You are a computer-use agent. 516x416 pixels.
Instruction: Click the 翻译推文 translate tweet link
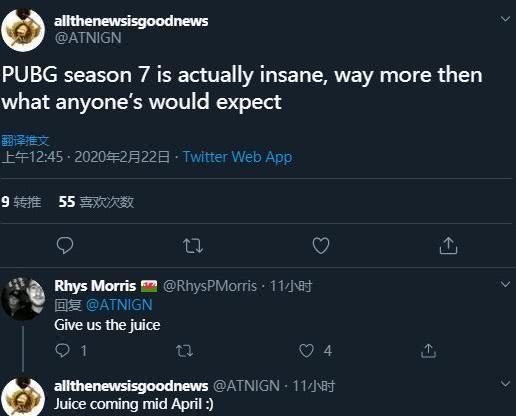click(x=25, y=141)
